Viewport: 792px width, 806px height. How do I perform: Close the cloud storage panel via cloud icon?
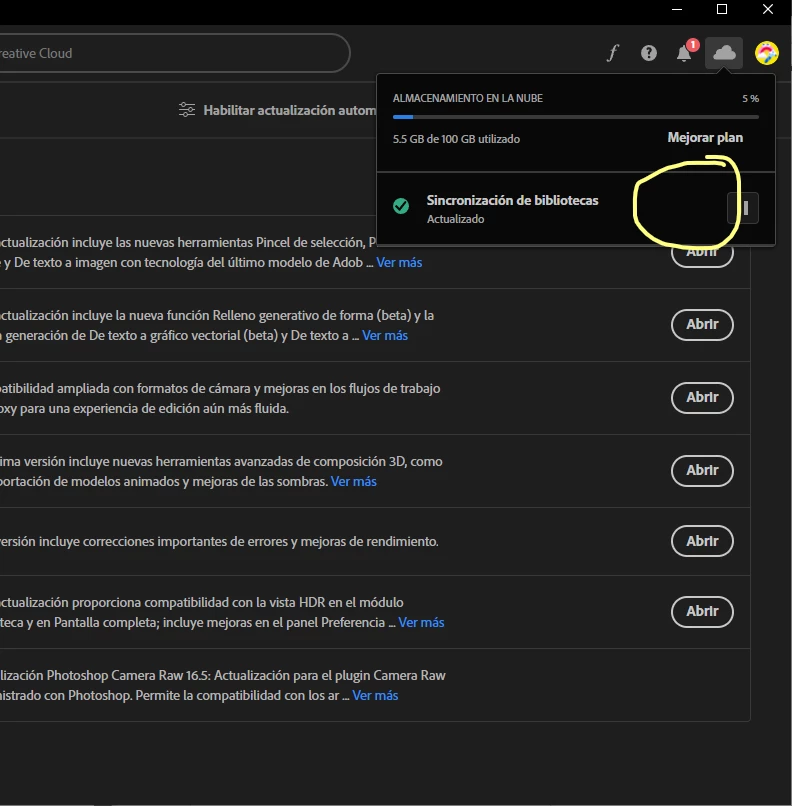click(x=724, y=52)
